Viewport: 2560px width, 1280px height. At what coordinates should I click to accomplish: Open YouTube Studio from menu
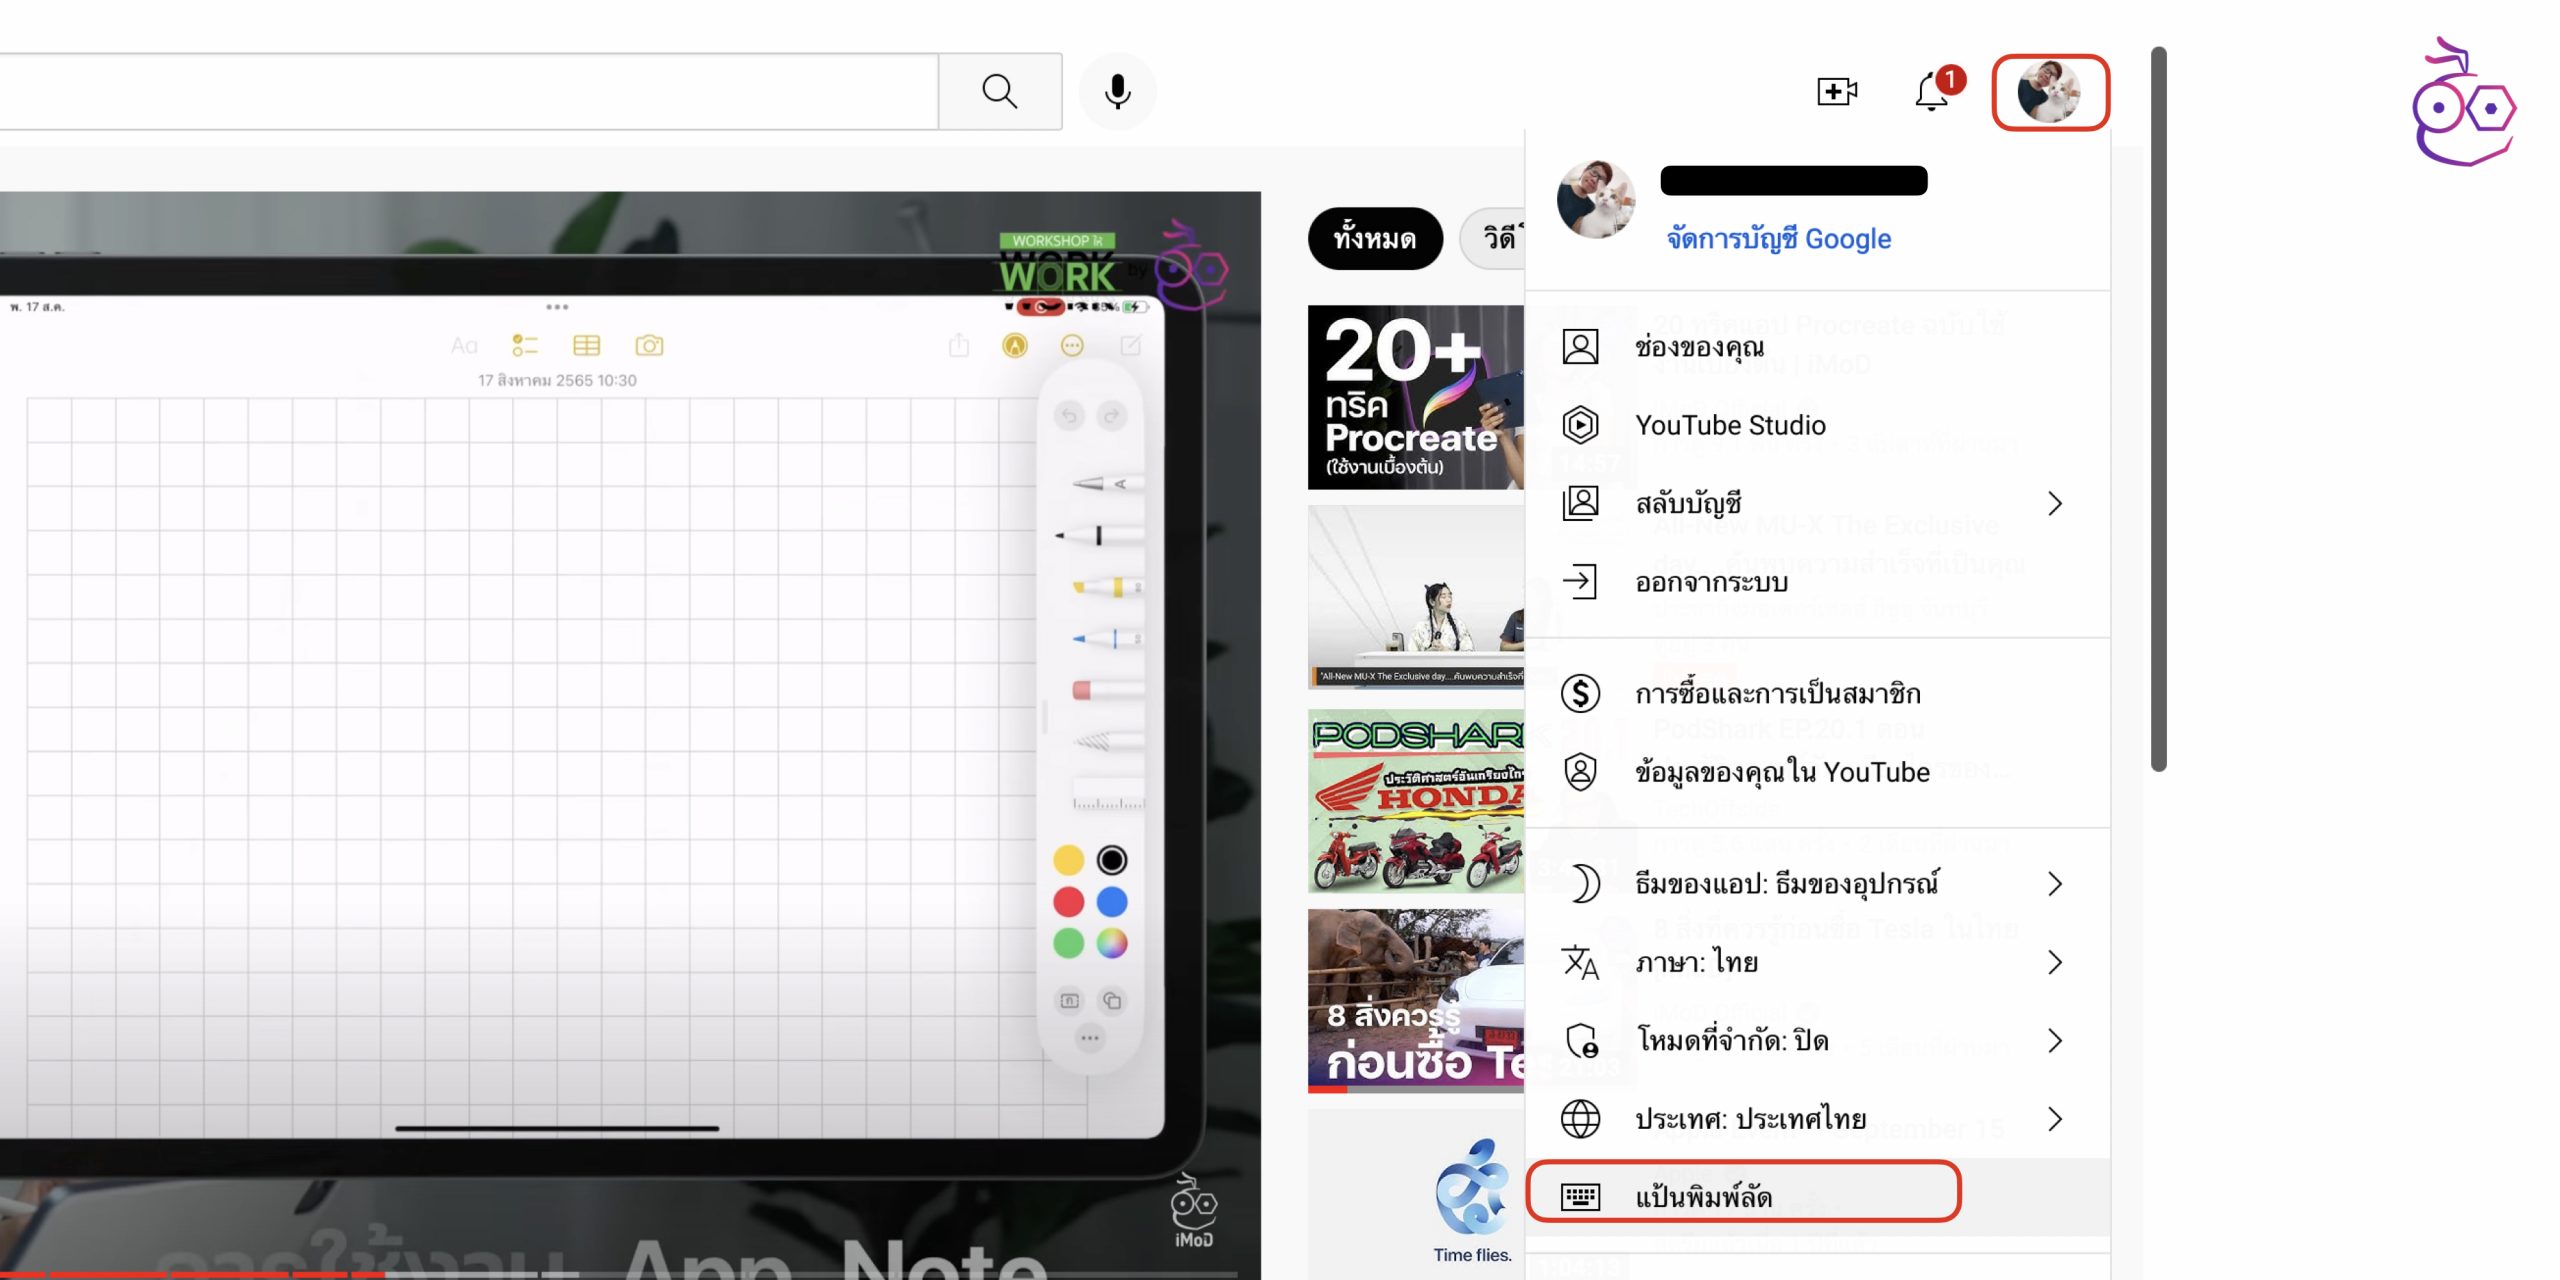point(1730,425)
